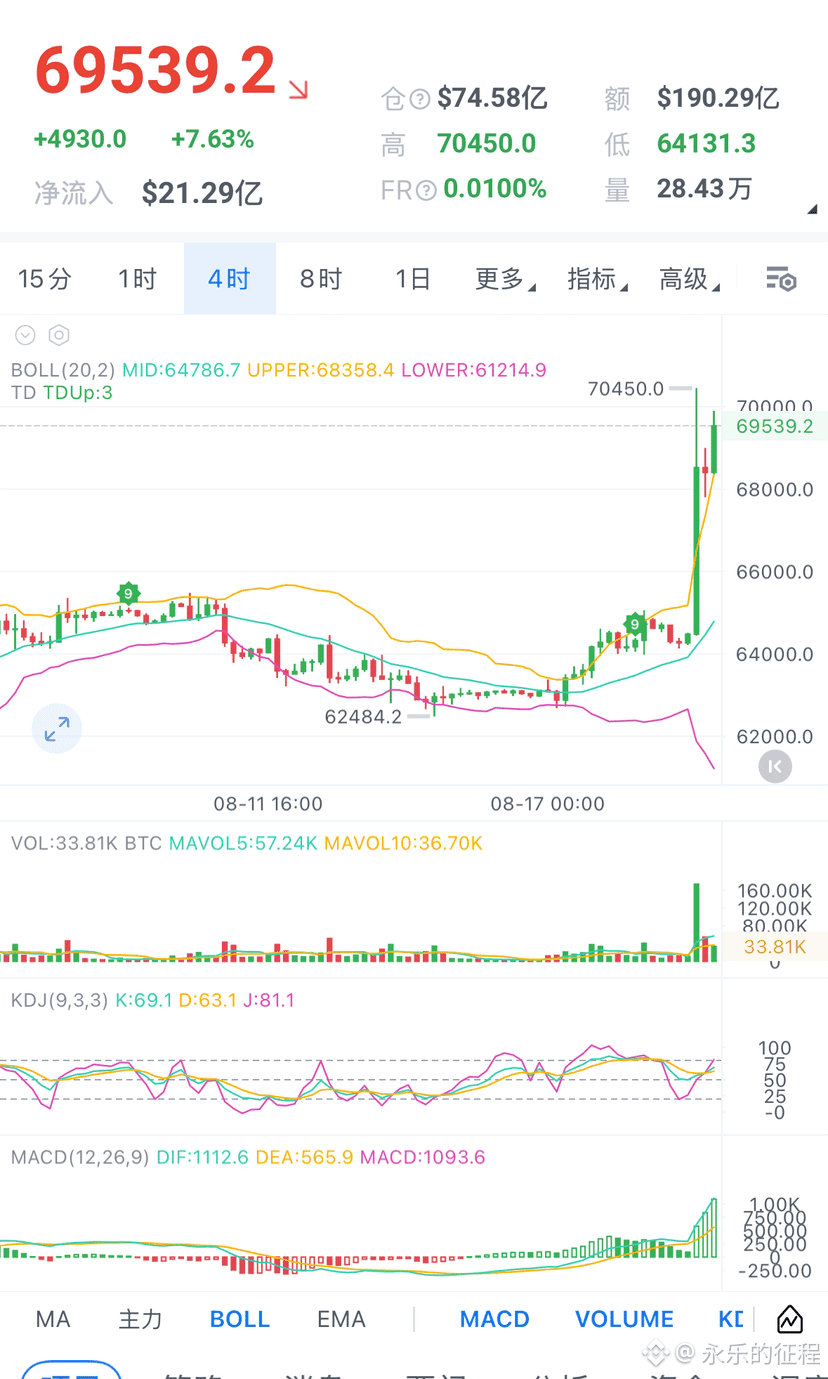Tap the UPPER:68358.4 band value

tap(321, 370)
